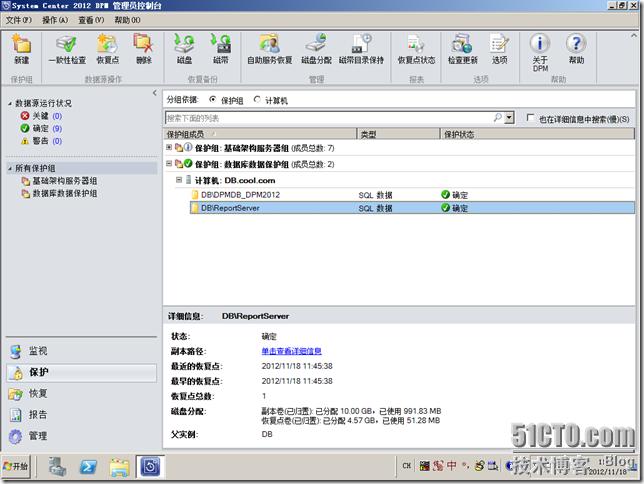Open the 帮助(H) menu

(x=127, y=20)
